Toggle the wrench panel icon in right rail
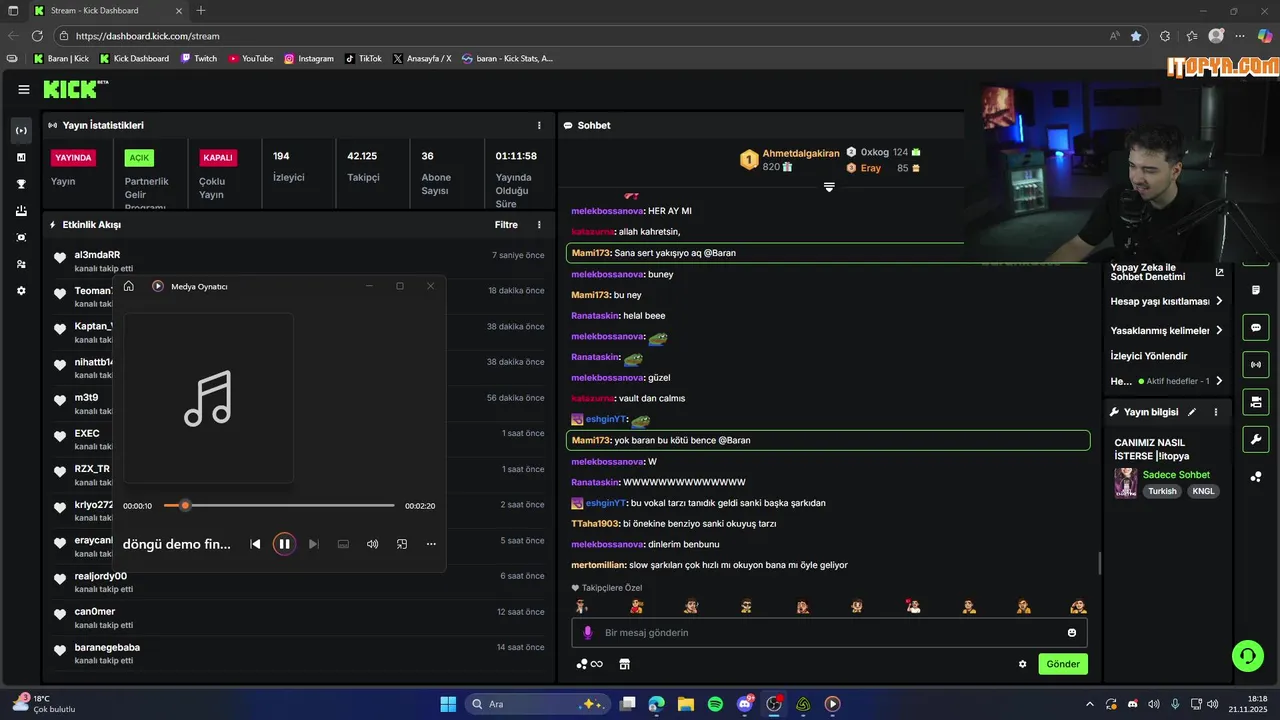 pyautogui.click(x=1256, y=439)
